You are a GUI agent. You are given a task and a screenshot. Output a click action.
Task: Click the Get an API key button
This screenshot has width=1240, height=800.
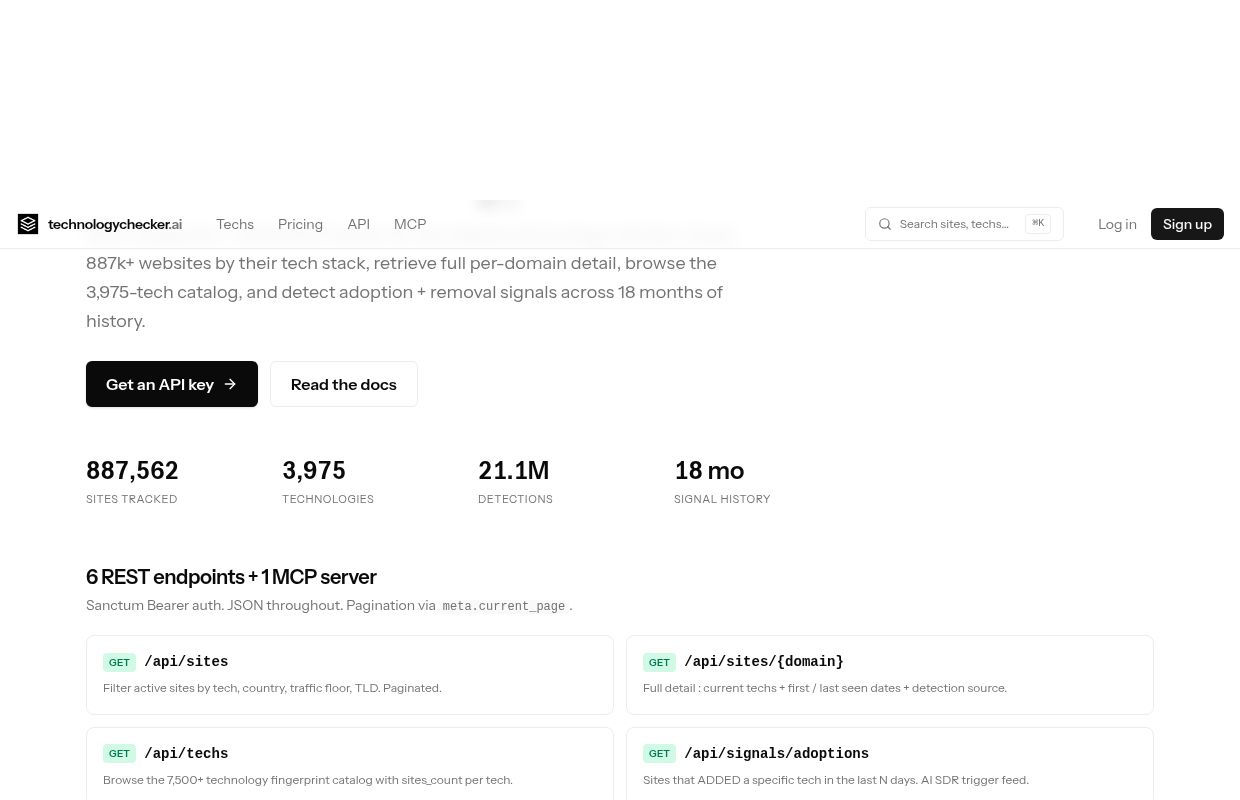tap(172, 384)
